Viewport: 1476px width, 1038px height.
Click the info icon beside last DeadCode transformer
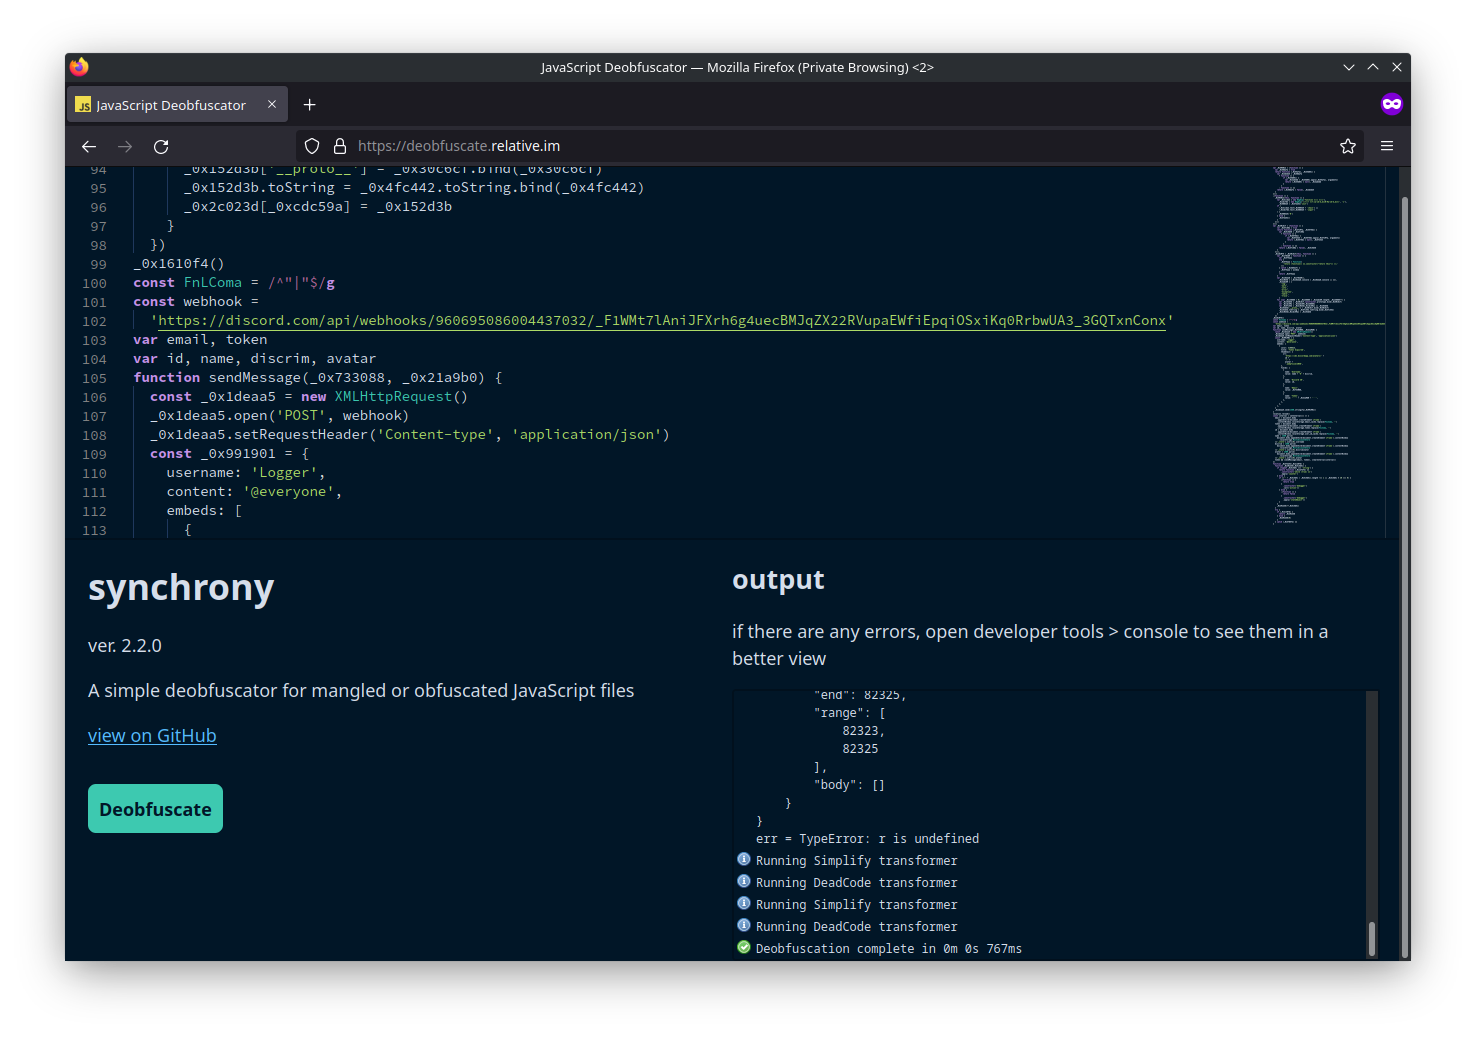coord(744,925)
